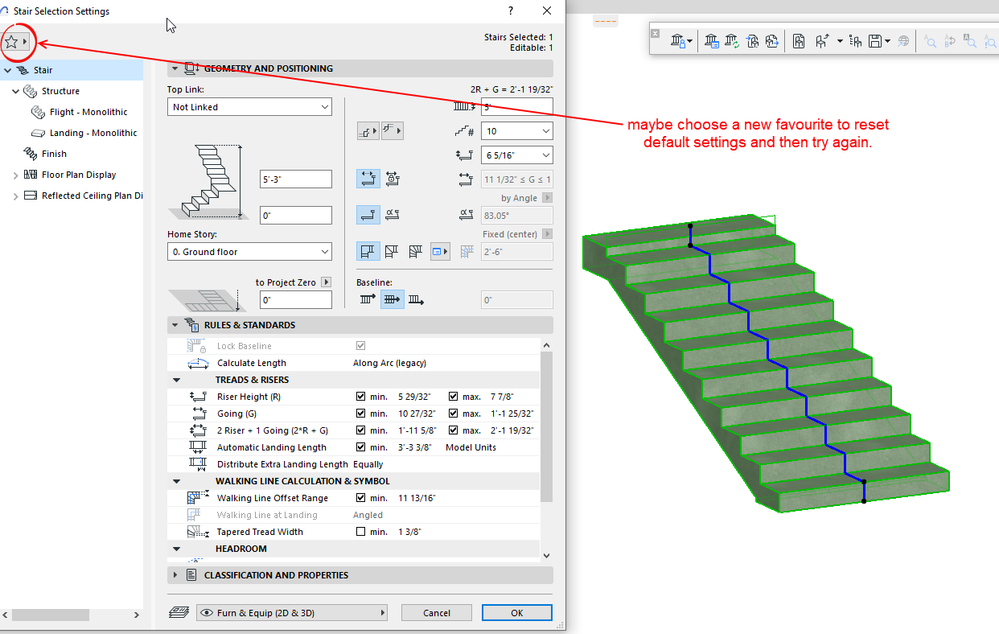Expand Floor Plan Display tree node
The width and height of the screenshot is (999, 634).
(x=15, y=175)
